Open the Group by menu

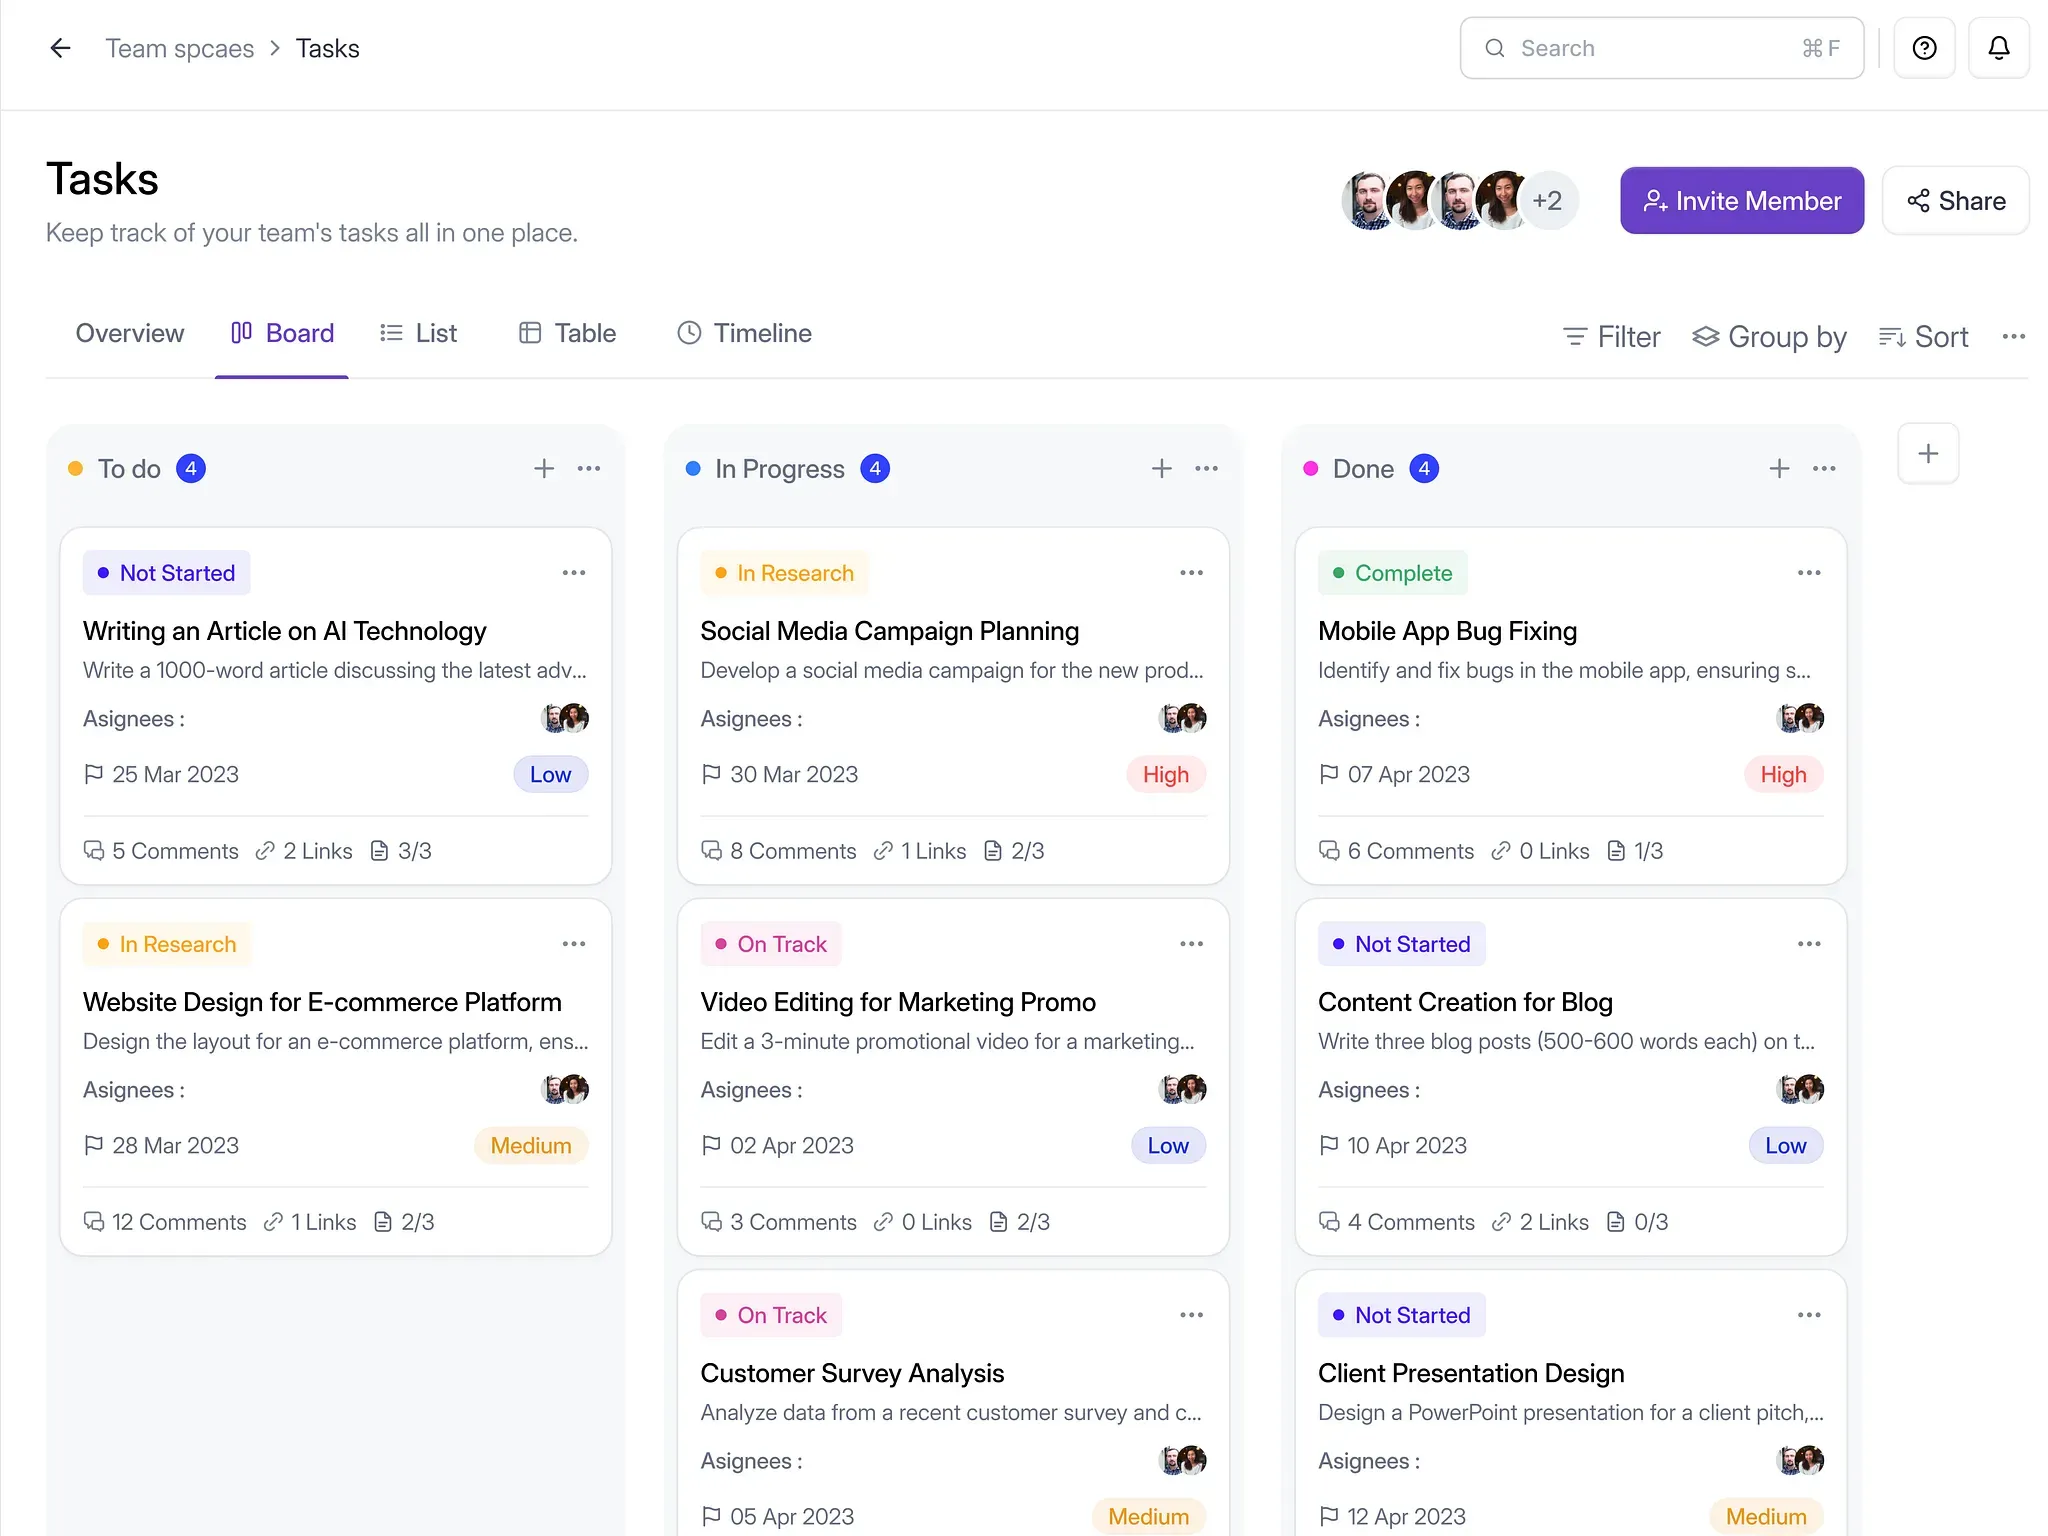point(1769,337)
